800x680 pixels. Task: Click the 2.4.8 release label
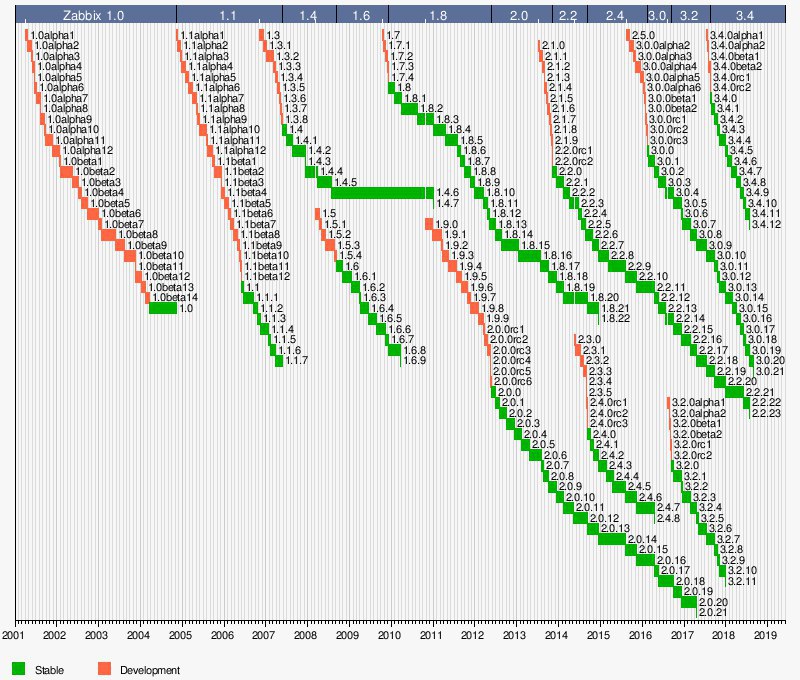(x=669, y=518)
